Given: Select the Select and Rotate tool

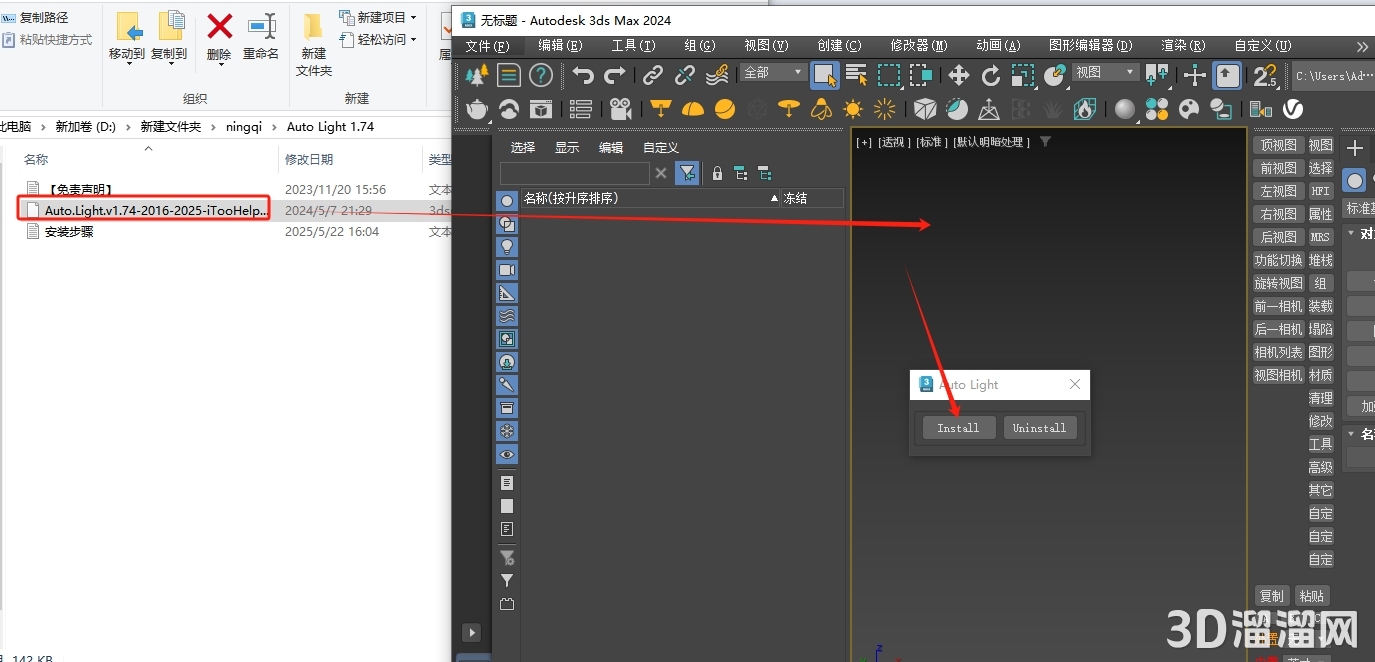Looking at the screenshot, I should click(x=990, y=75).
